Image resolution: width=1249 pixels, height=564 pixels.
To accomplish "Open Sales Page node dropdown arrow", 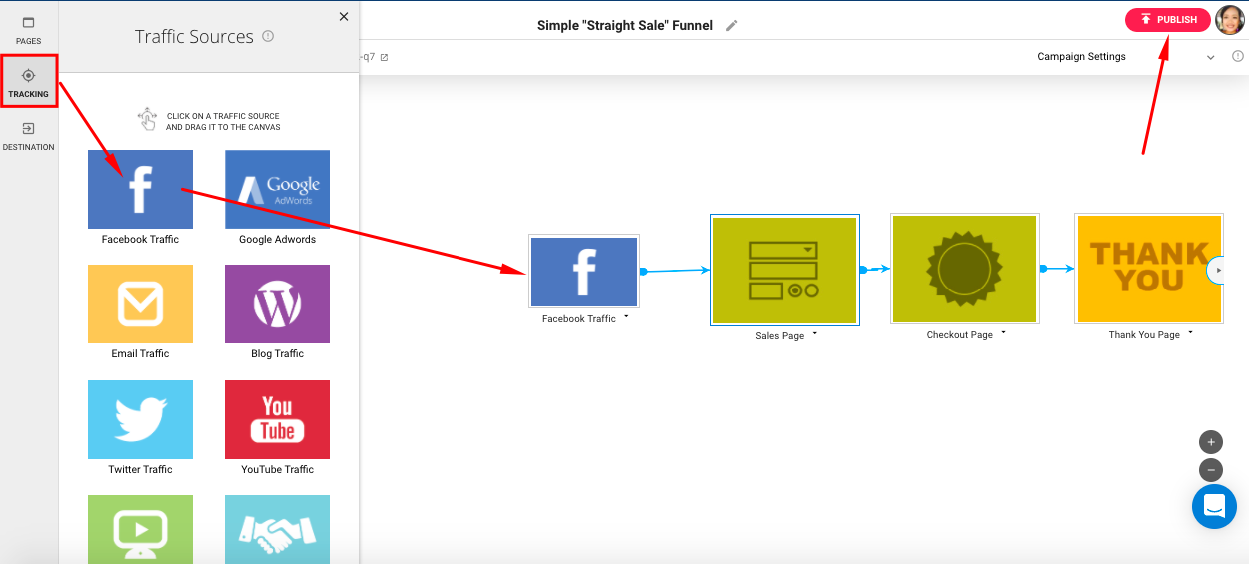I will click(814, 333).
